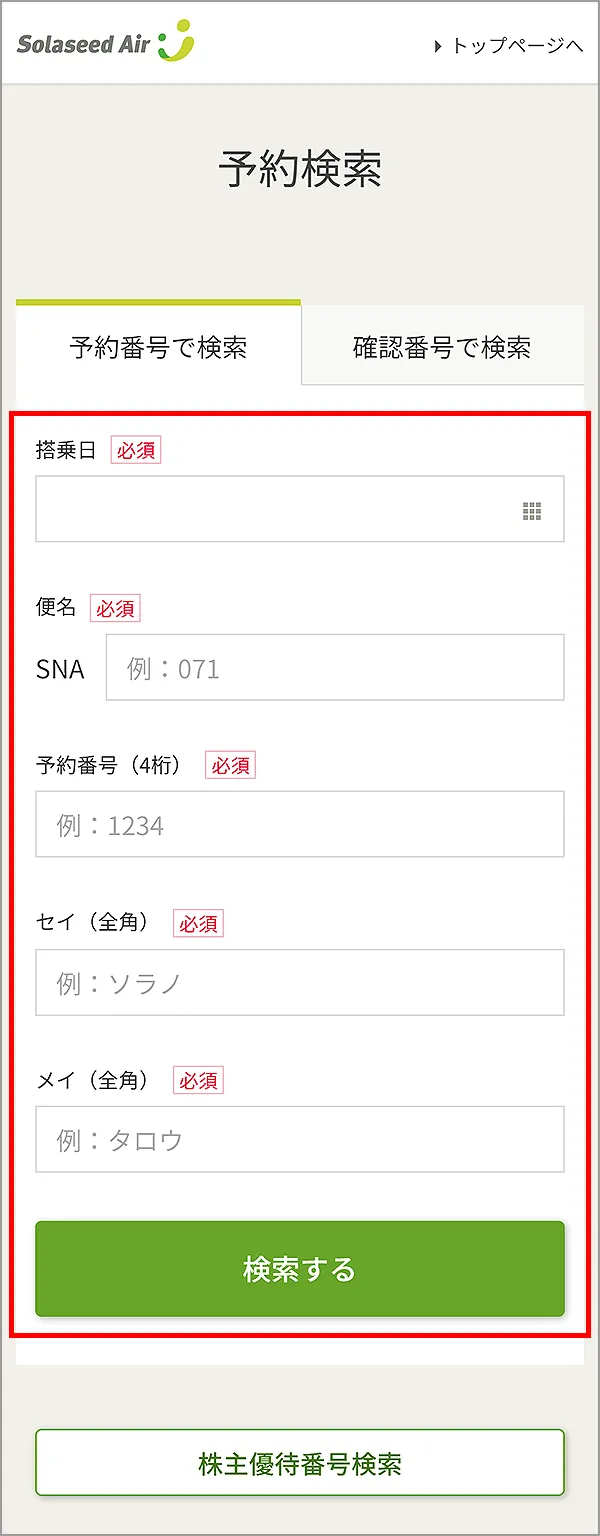
Task: Click the 搭乗日 field label
Action: (66, 450)
